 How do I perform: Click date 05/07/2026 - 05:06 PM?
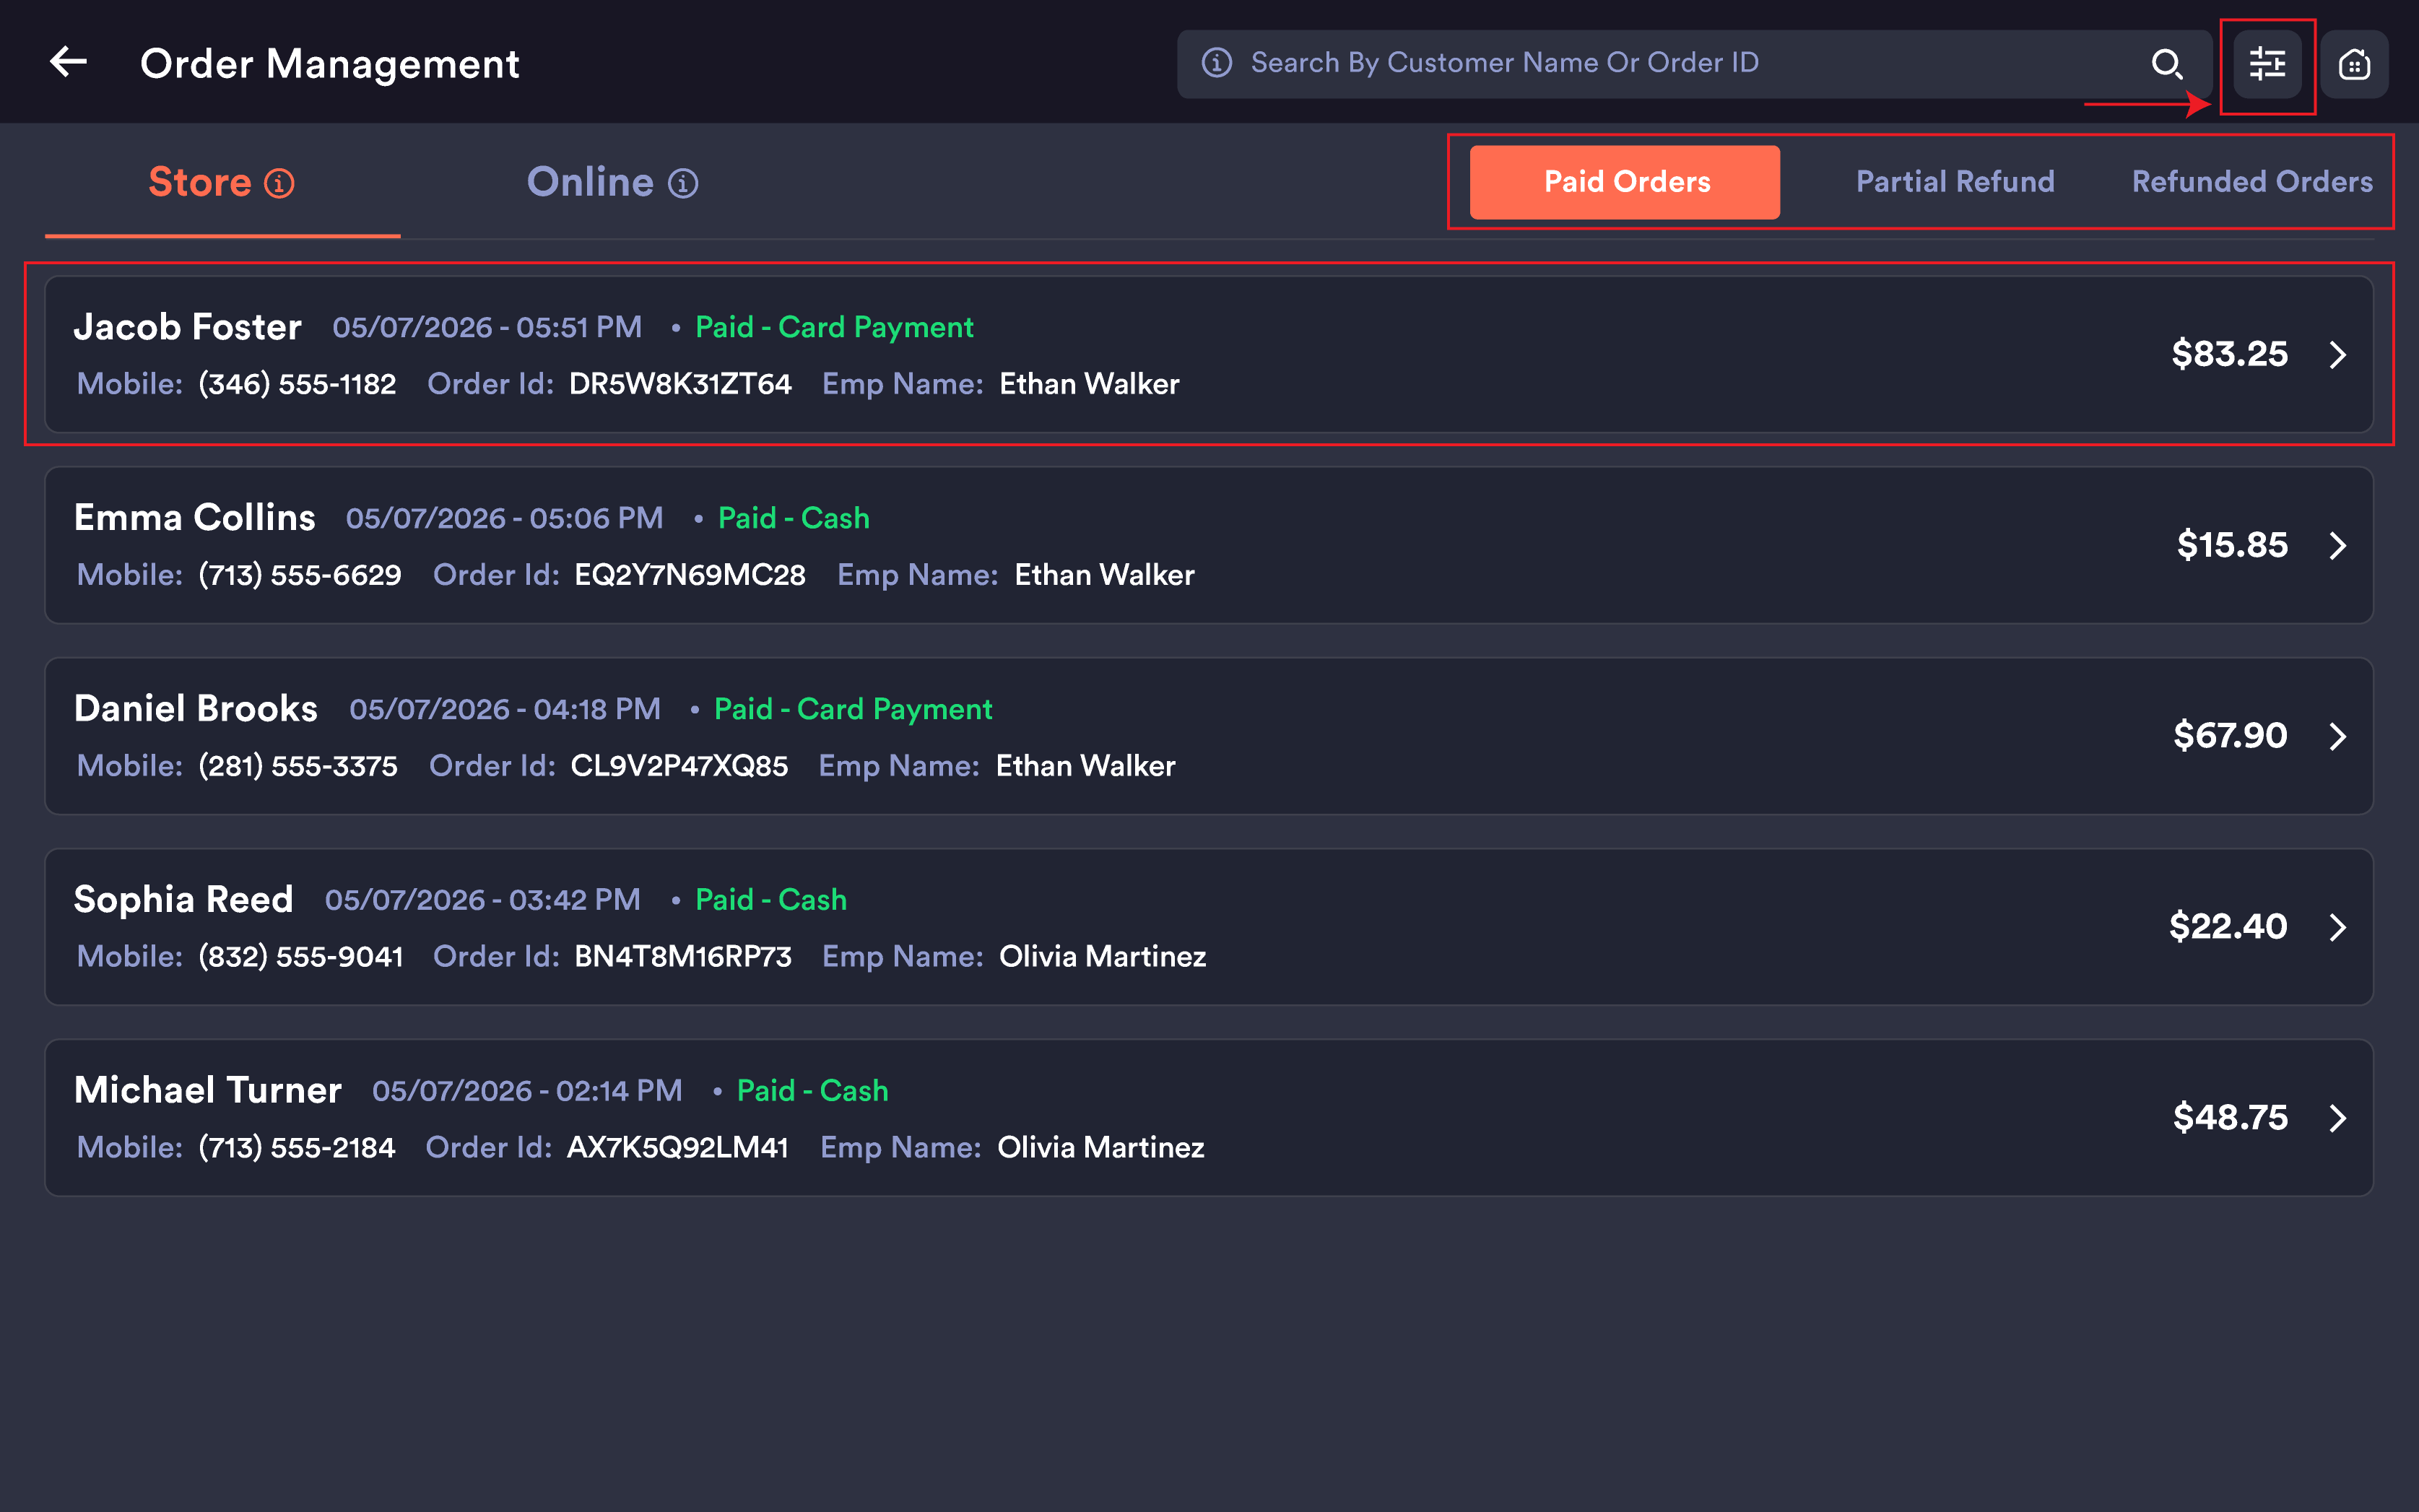tap(504, 518)
